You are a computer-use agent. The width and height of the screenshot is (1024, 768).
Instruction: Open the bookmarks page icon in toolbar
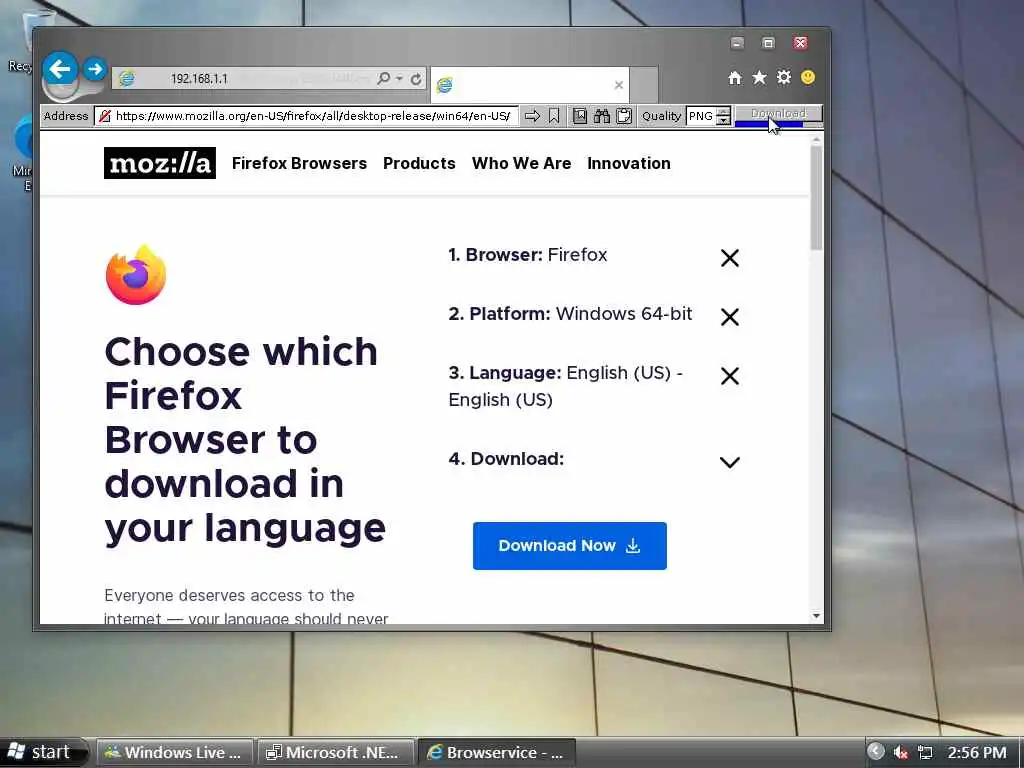point(579,116)
